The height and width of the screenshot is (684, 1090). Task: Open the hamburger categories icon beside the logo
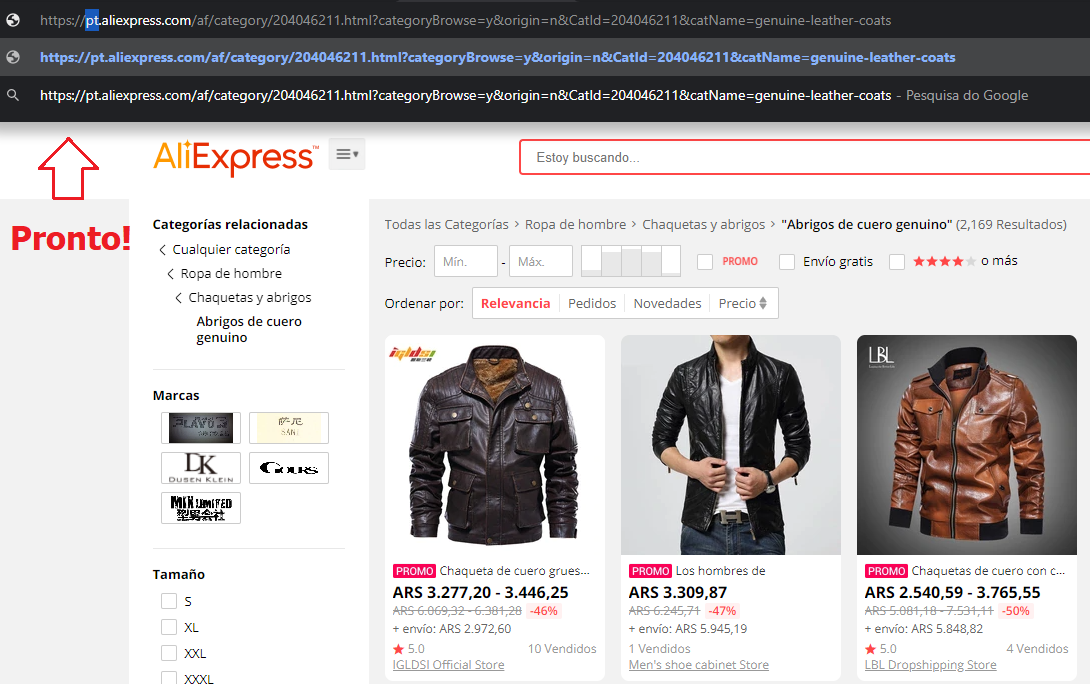click(x=346, y=153)
